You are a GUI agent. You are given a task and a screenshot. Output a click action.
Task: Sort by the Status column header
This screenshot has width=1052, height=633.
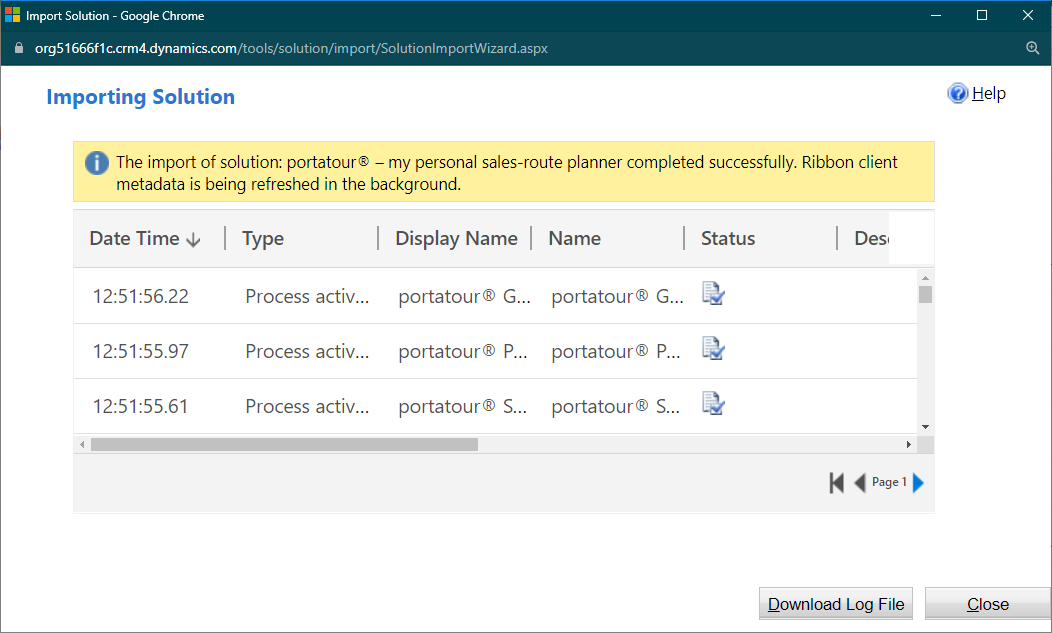(728, 238)
